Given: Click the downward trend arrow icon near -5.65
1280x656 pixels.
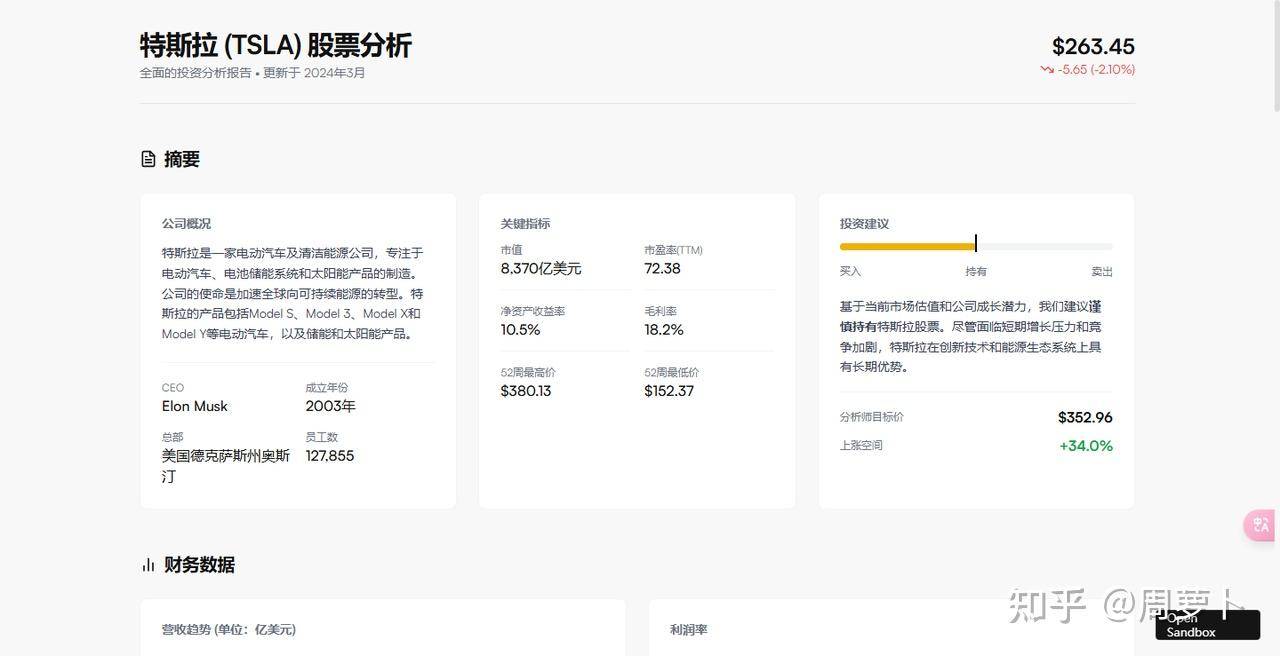Looking at the screenshot, I should (x=1047, y=70).
